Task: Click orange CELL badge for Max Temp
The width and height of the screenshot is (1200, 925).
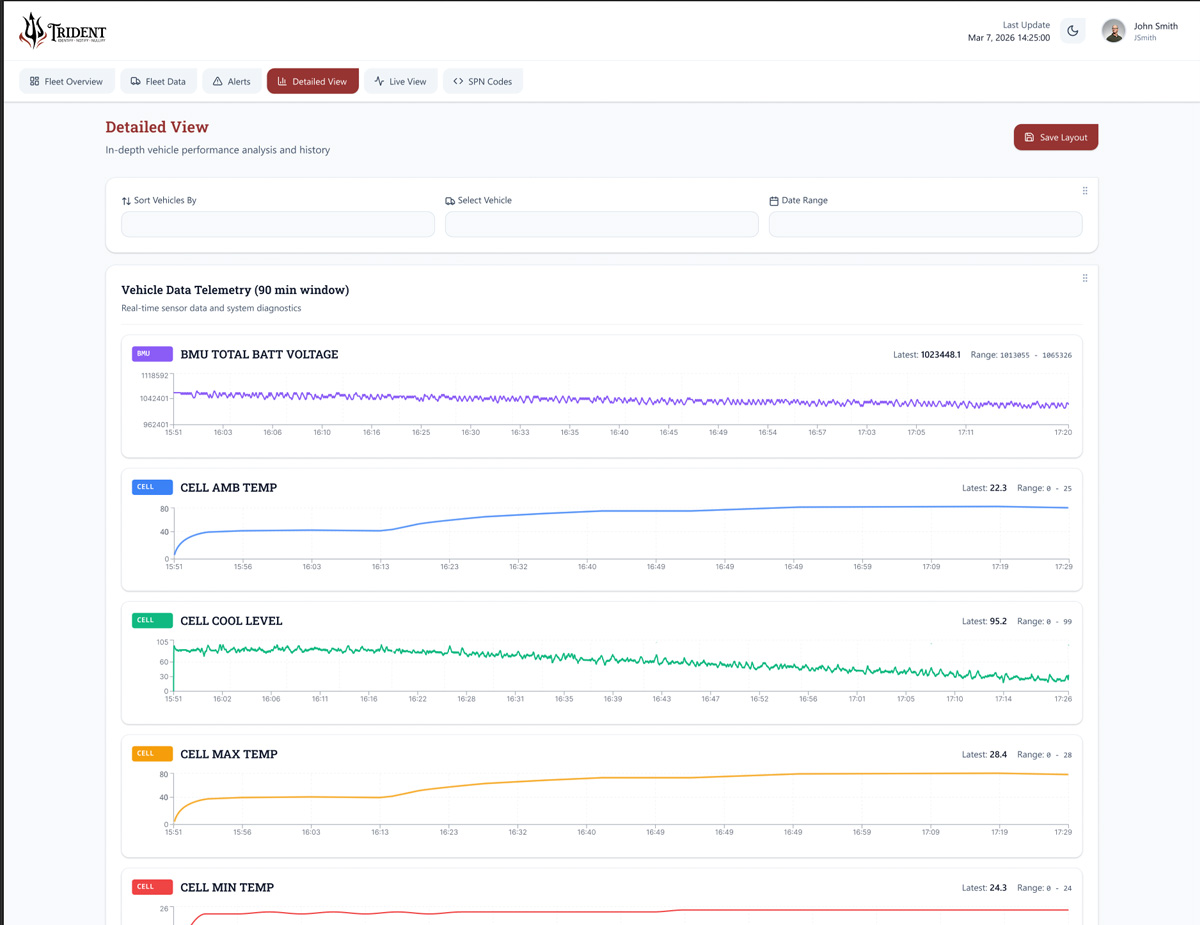Action: click(152, 754)
